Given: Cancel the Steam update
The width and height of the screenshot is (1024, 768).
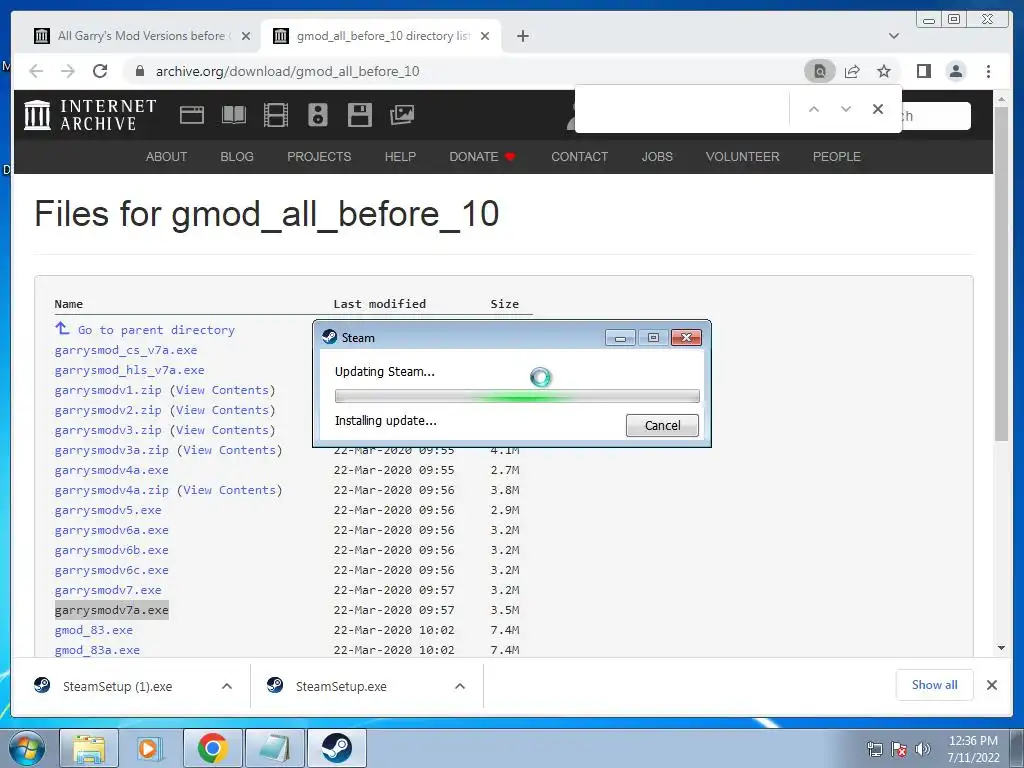Looking at the screenshot, I should (x=662, y=425).
